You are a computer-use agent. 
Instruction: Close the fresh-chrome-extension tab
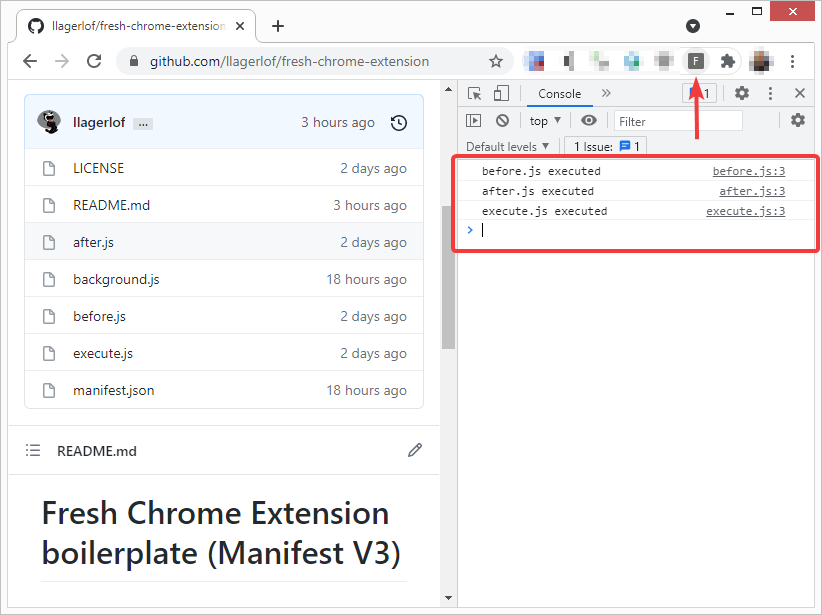click(240, 26)
